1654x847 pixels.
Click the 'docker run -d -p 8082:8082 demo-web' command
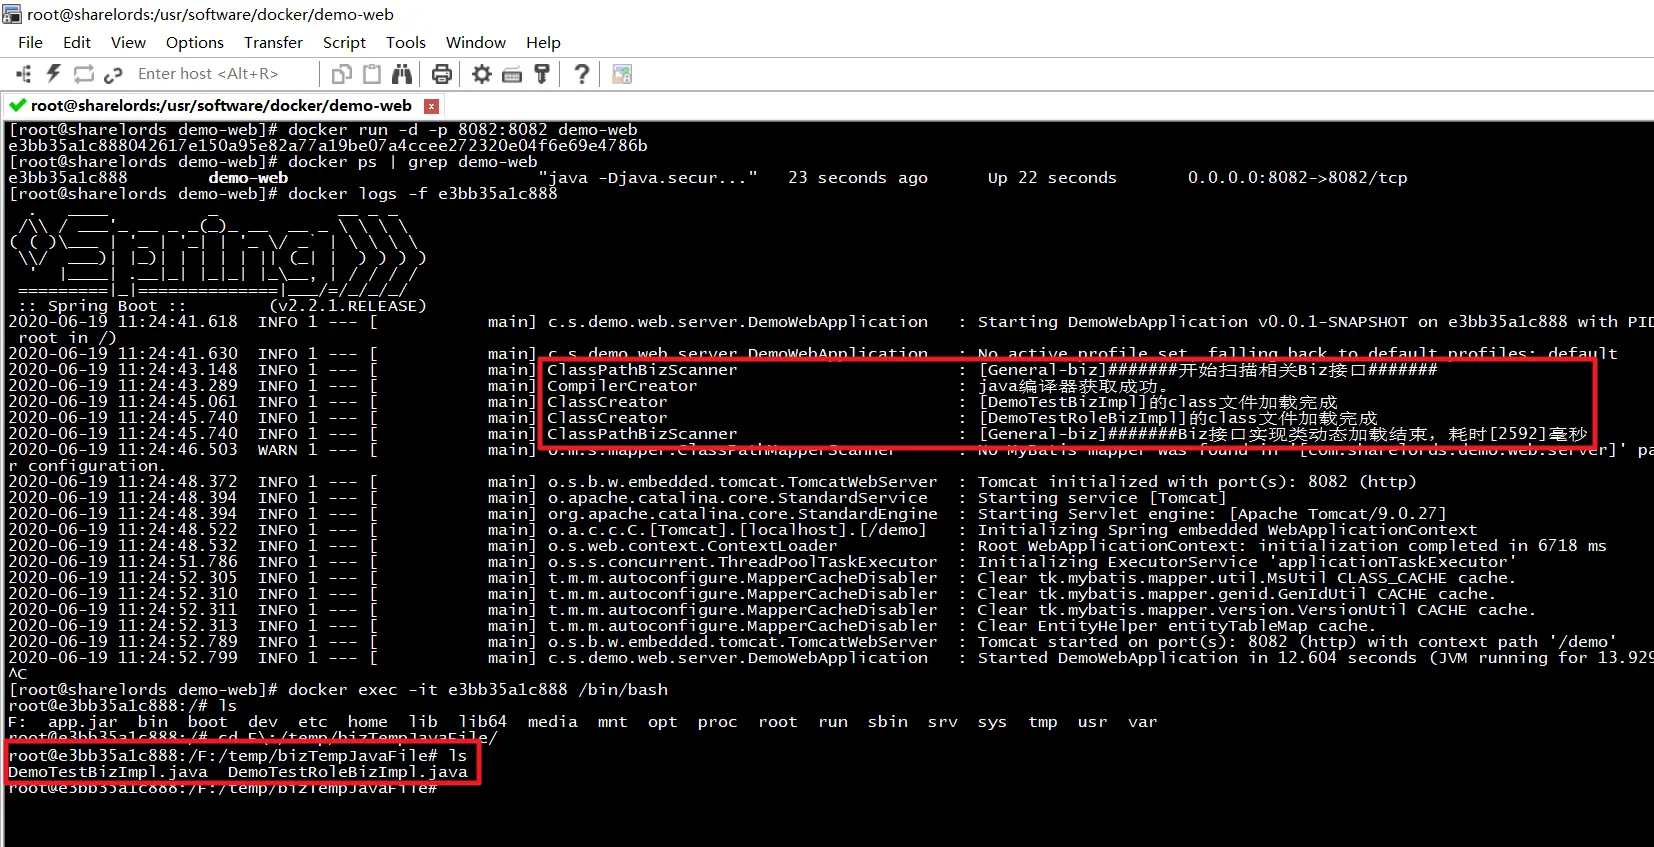[x=462, y=130]
